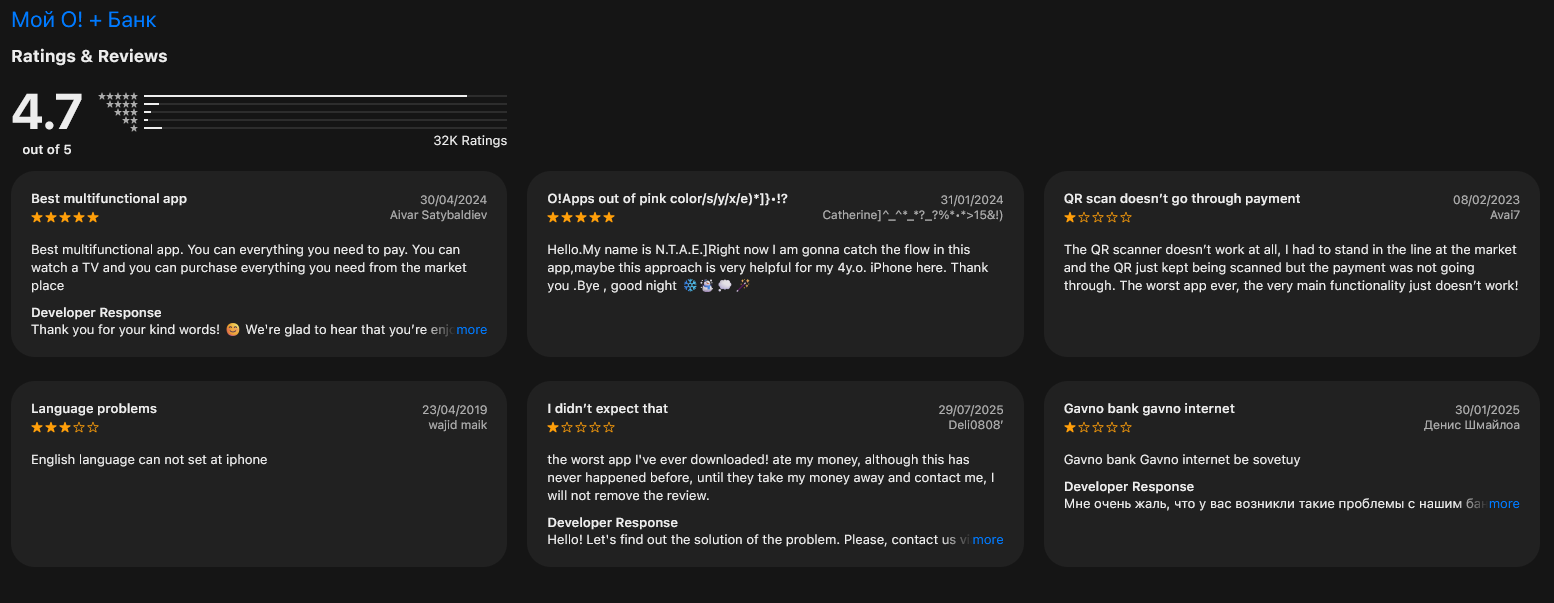The image size is (1554, 603).
Task: Click the star rating on Gavno bank review
Action: coord(1097,427)
